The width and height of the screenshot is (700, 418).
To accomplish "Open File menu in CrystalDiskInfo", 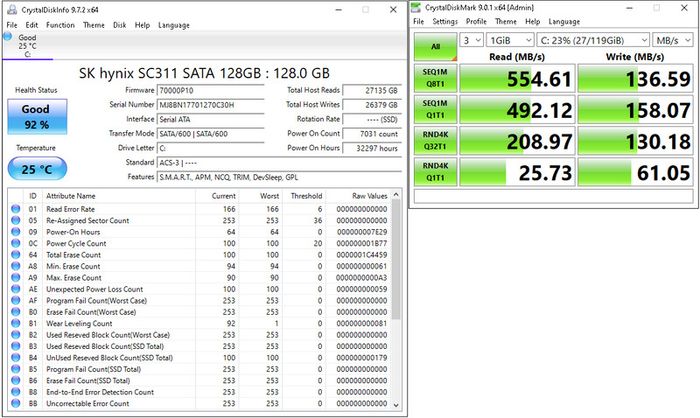I will [12, 25].
